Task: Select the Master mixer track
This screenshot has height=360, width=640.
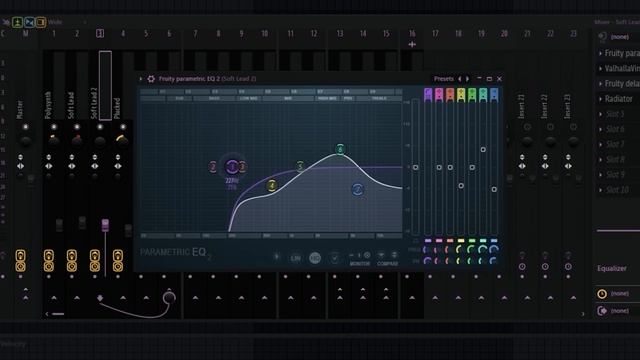Action: [20, 109]
